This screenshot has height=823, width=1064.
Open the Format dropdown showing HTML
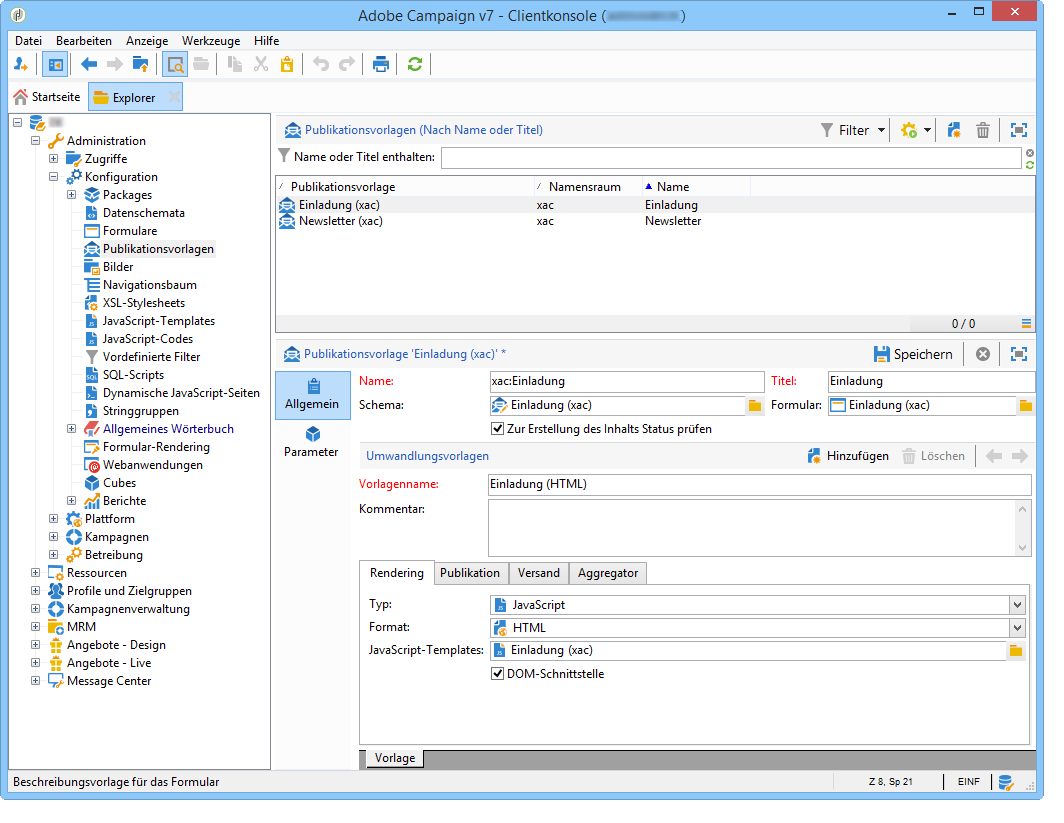[x=1017, y=628]
